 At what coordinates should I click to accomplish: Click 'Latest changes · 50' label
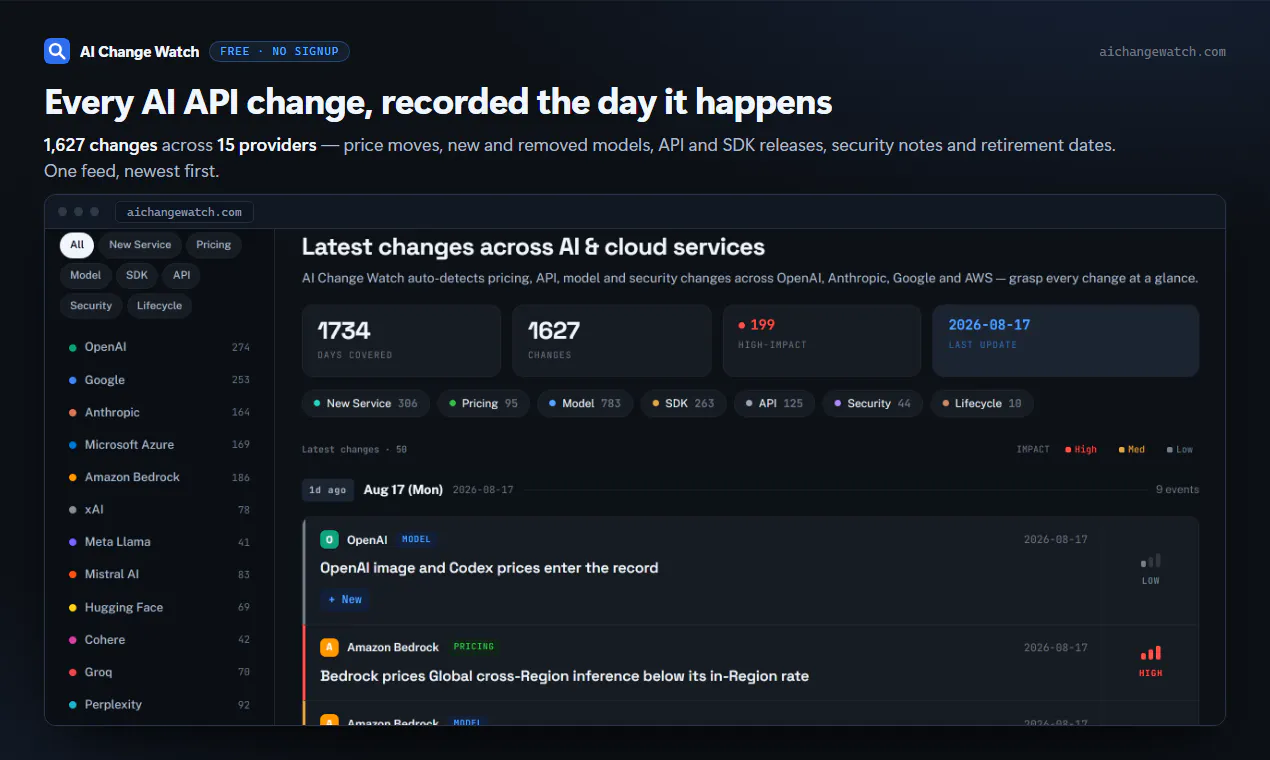(354, 450)
